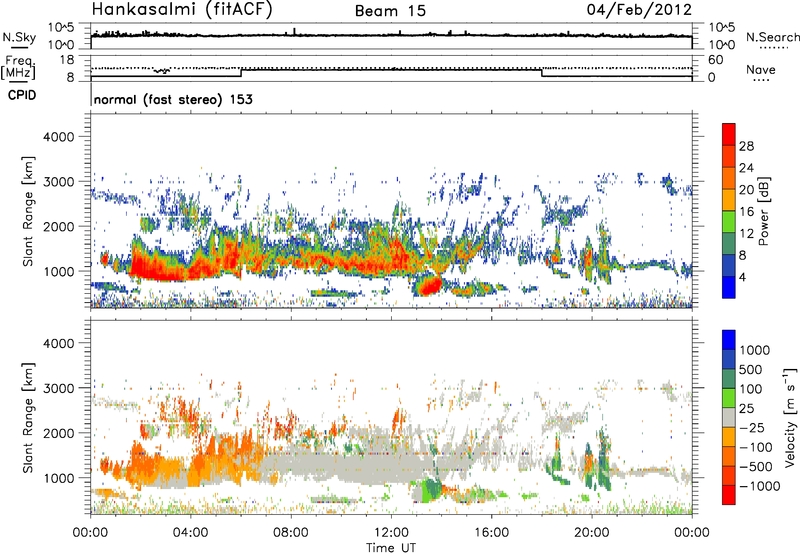
Task: Click the text 'normal (fast stereo) 153'
Action: click(173, 99)
